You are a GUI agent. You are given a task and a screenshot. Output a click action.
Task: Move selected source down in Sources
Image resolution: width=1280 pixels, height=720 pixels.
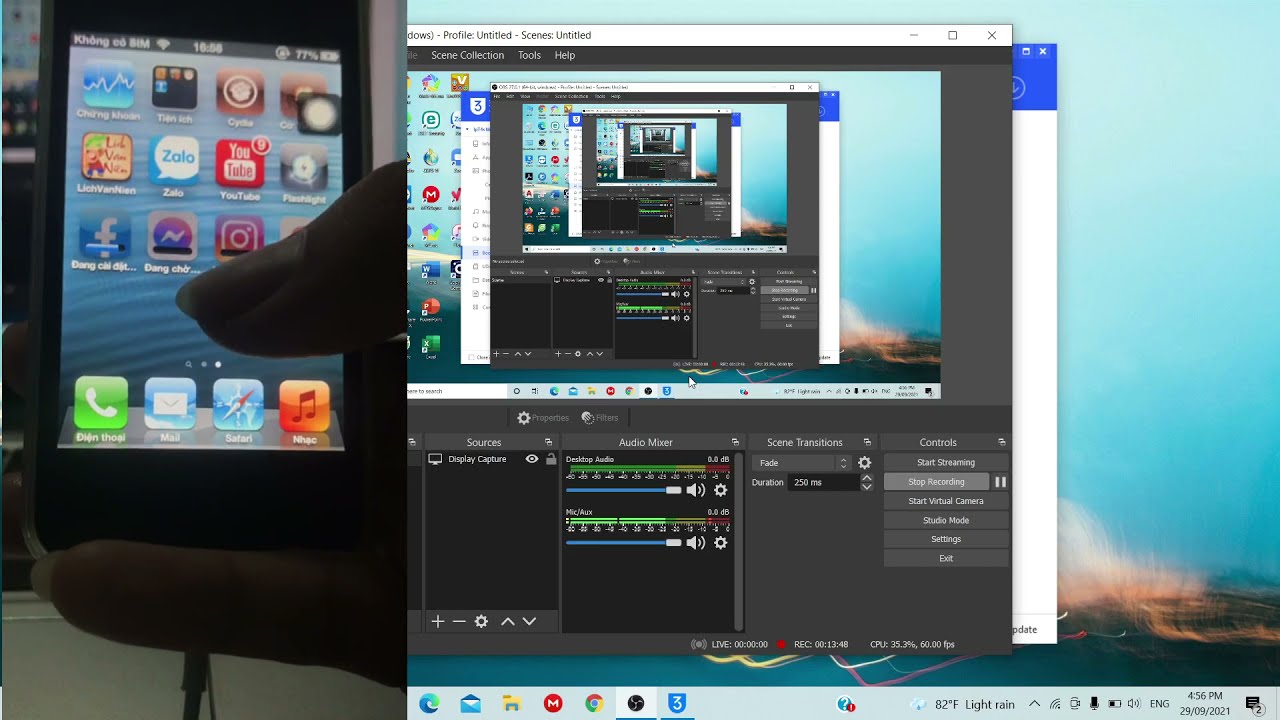click(529, 621)
